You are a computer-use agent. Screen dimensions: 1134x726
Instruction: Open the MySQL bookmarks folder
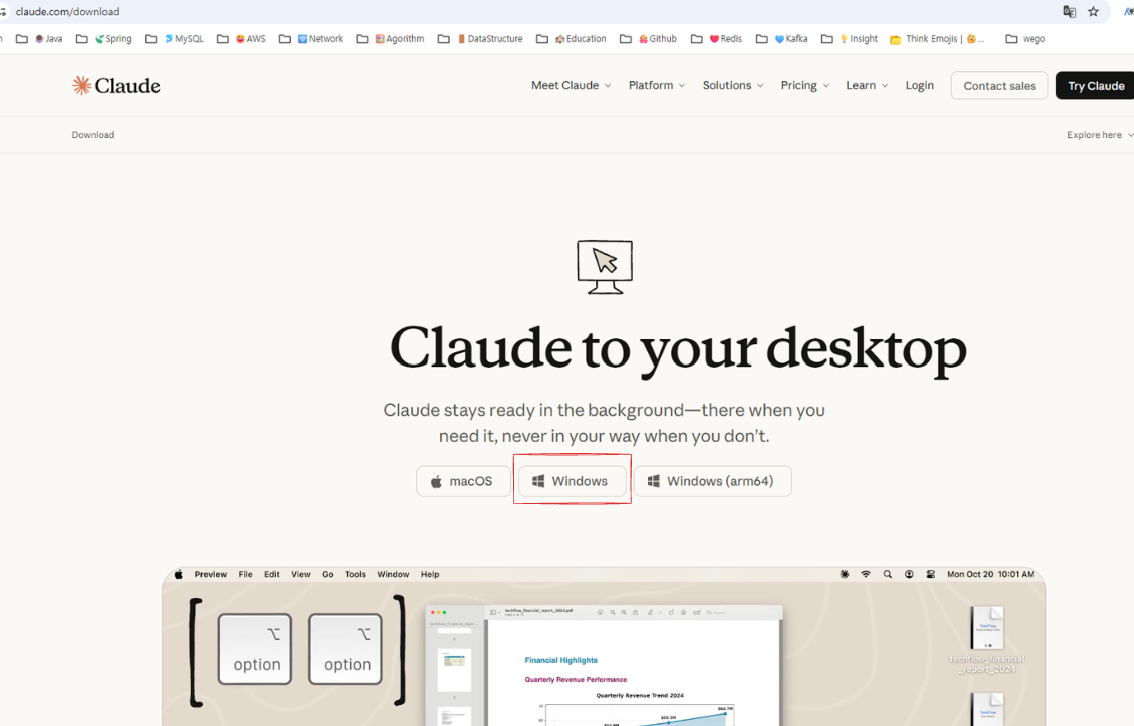[x=174, y=39]
